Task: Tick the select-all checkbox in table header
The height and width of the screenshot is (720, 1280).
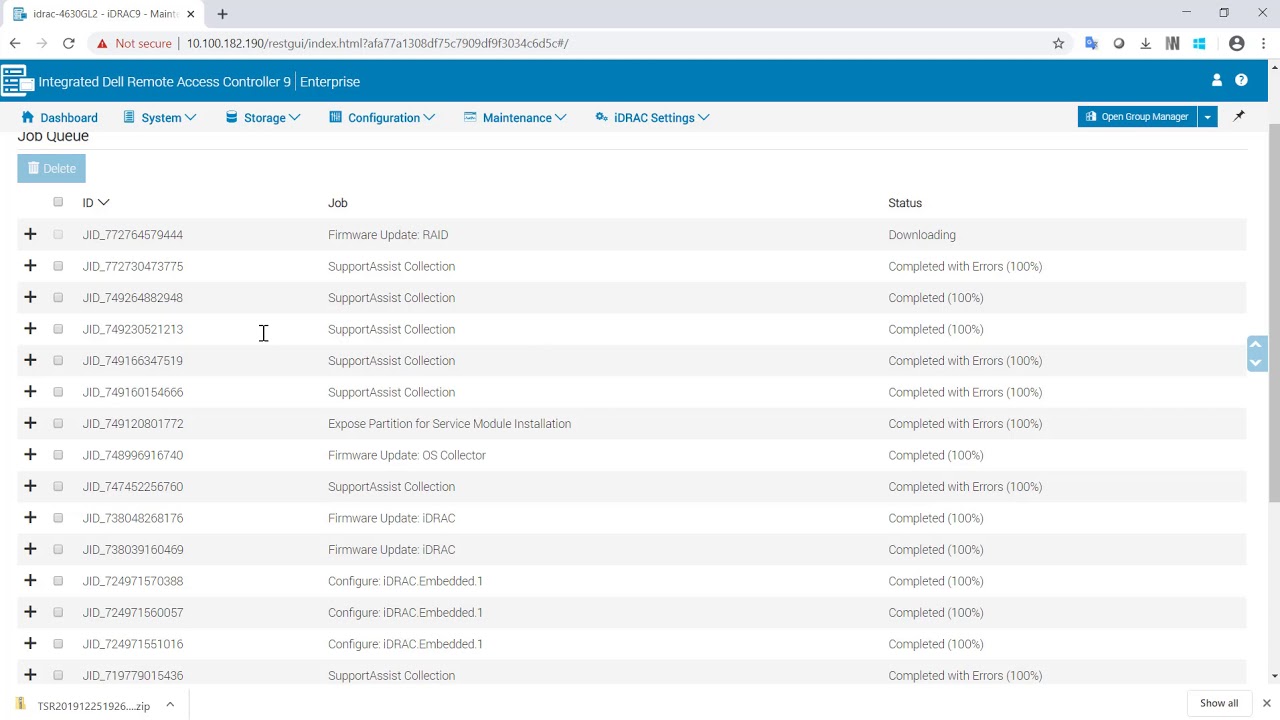Action: pos(58,202)
